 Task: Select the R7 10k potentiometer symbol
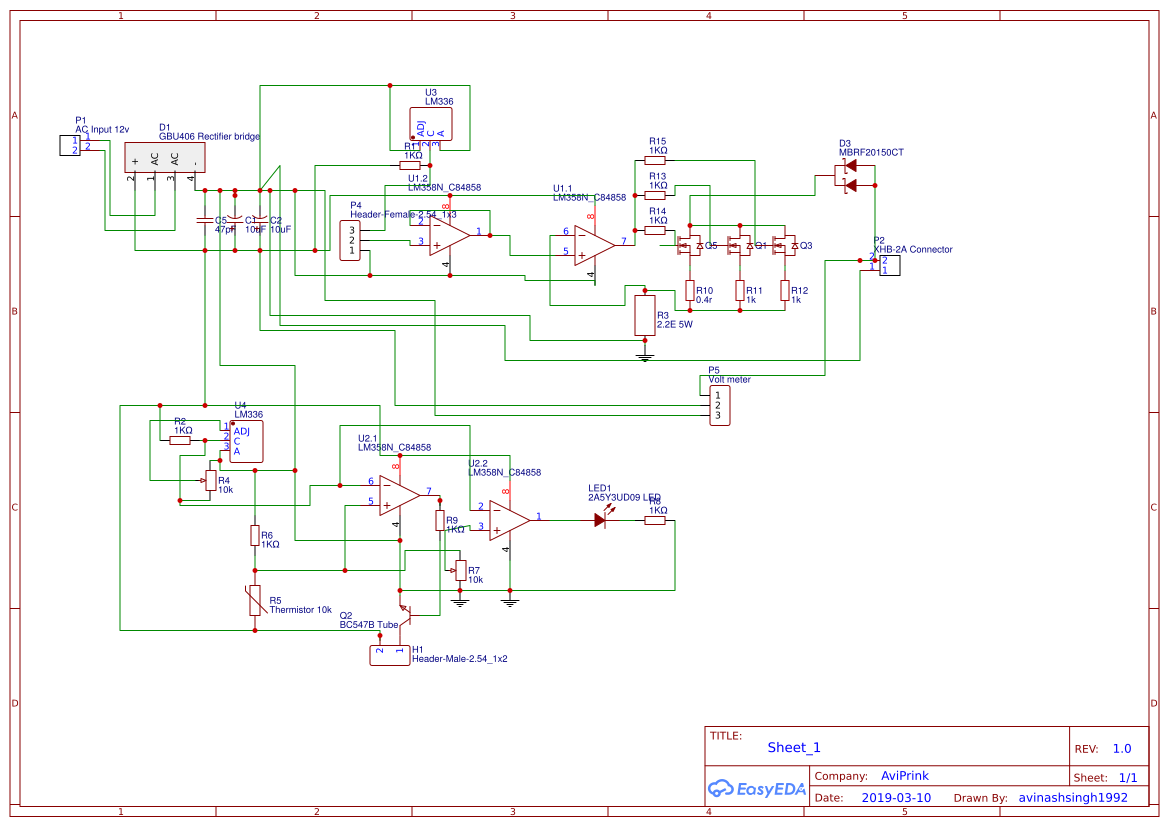pyautogui.click(x=459, y=570)
